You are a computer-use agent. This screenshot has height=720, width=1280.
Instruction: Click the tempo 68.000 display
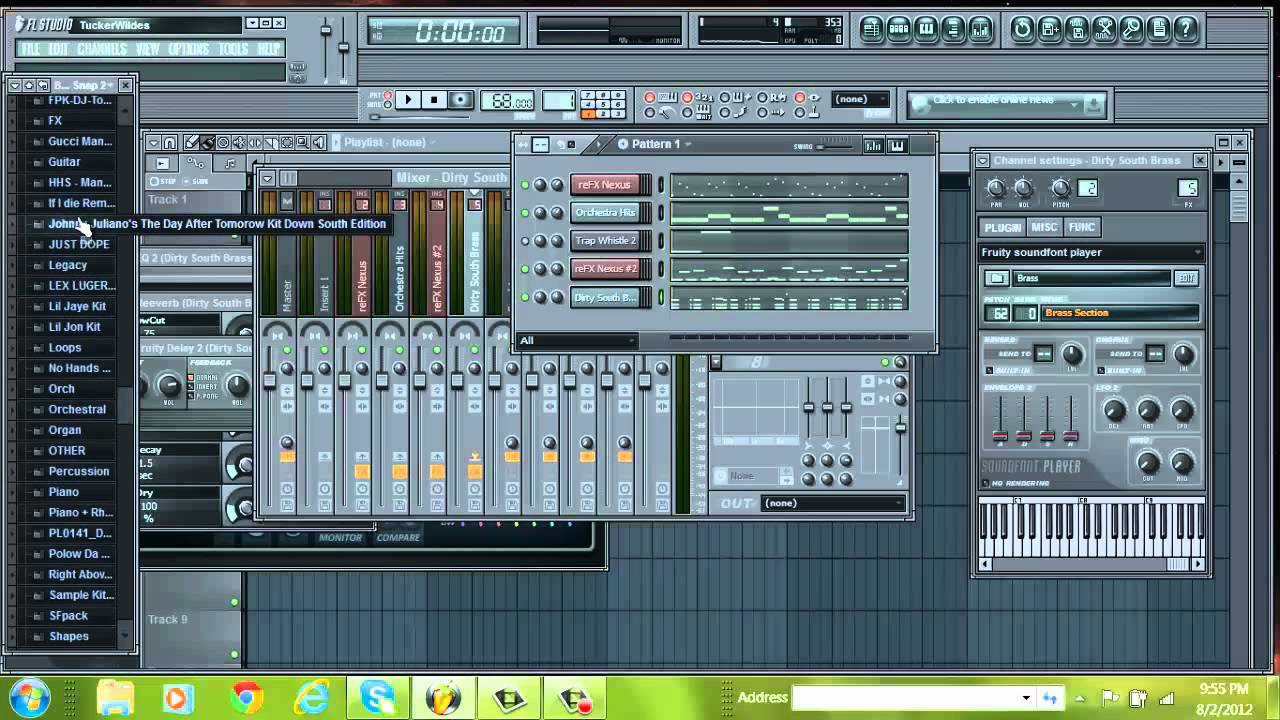507,101
